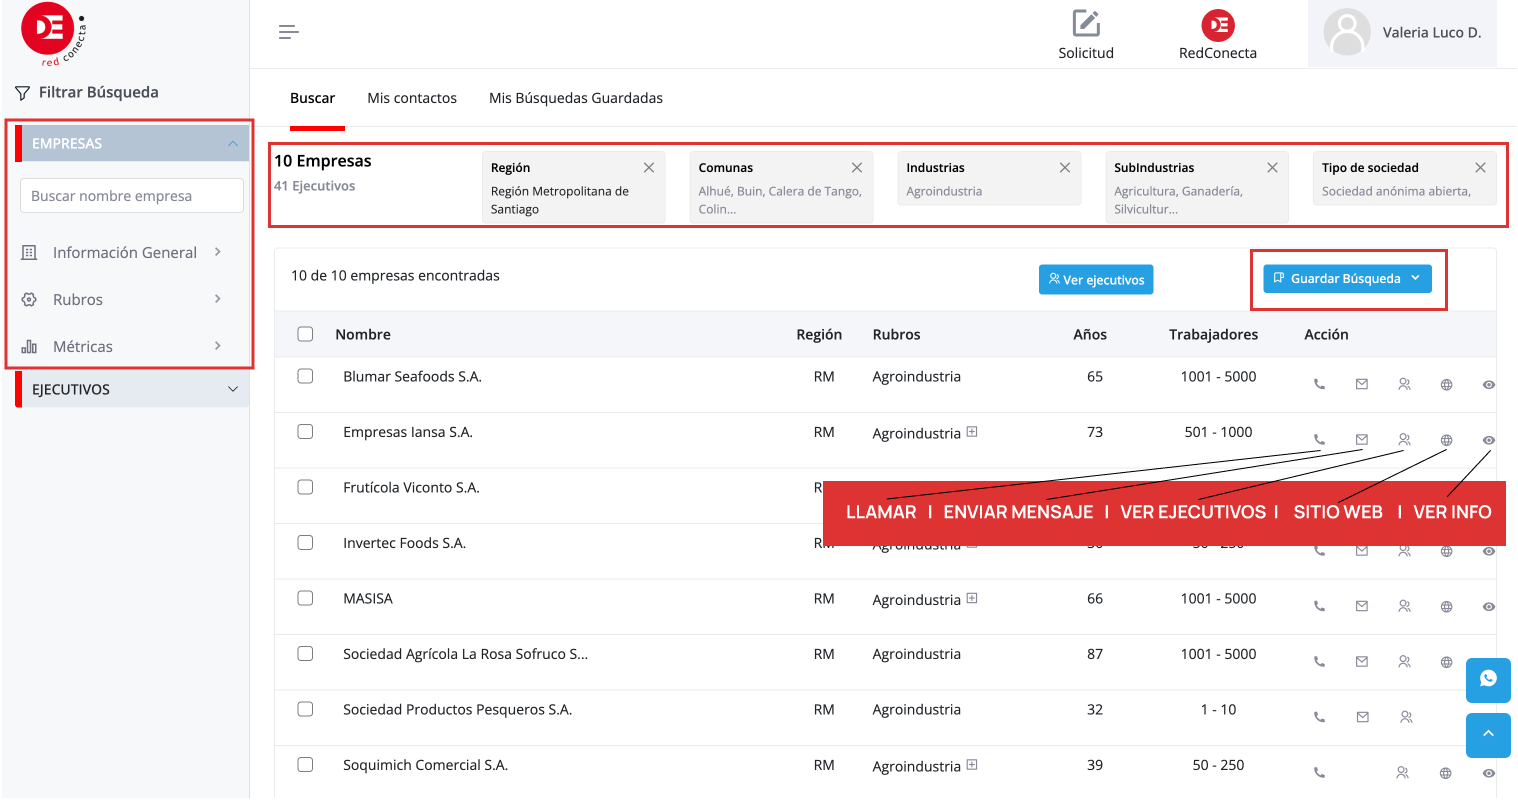Expand rubros plus for Soquimich Comercial
Screen dimensions: 1518x801
click(972, 765)
